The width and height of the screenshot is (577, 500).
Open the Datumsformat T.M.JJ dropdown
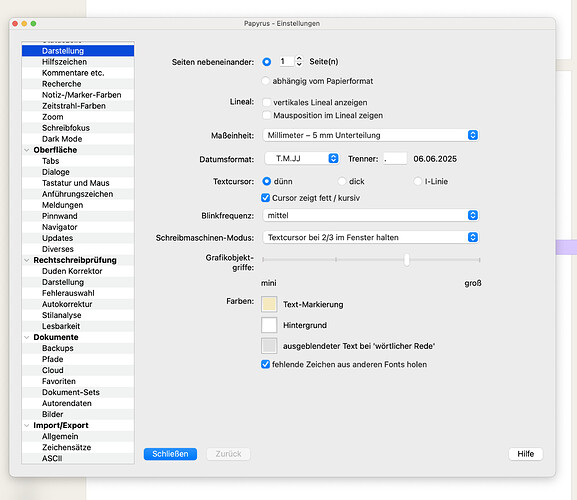[302, 159]
